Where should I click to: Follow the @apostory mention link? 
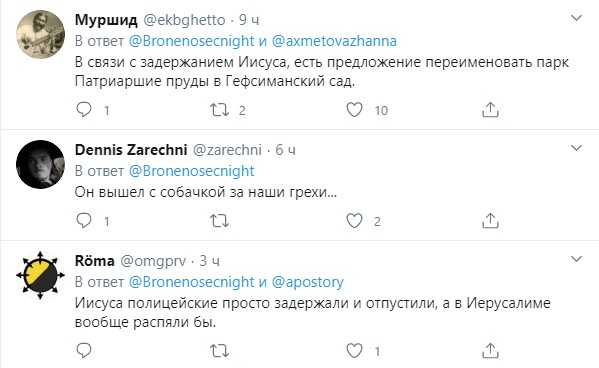point(308,282)
